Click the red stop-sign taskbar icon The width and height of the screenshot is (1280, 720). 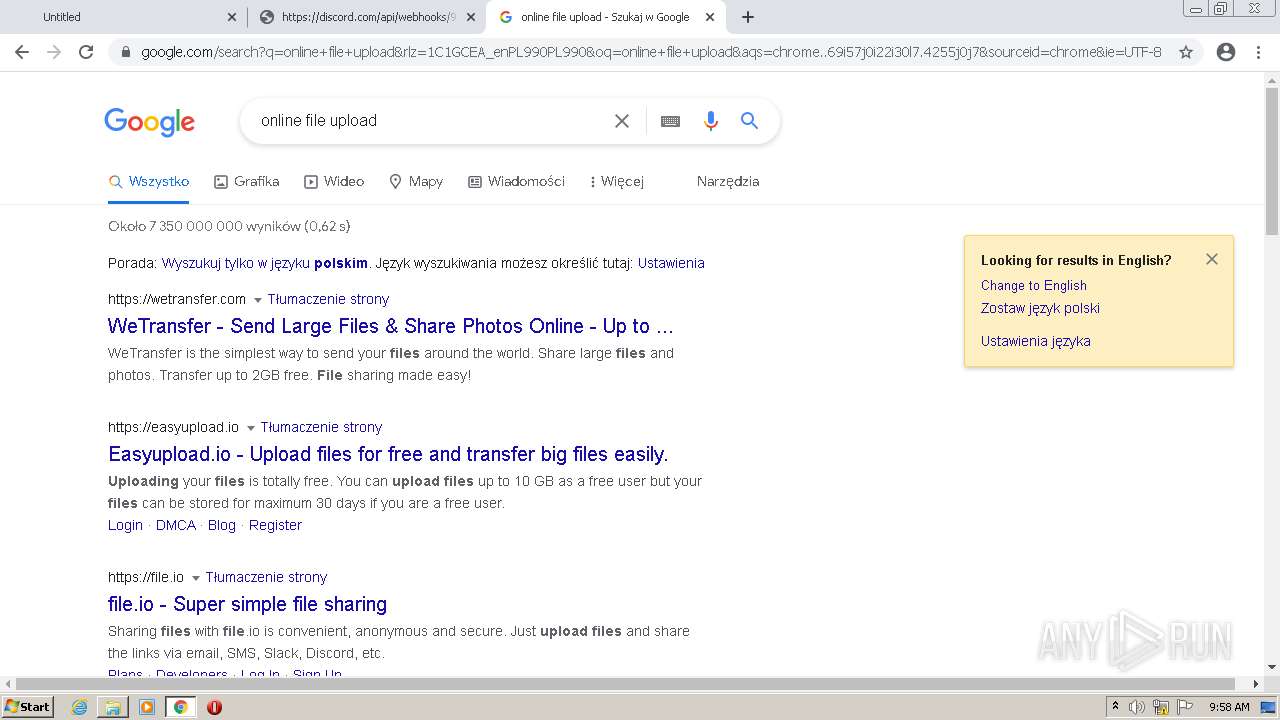point(214,707)
